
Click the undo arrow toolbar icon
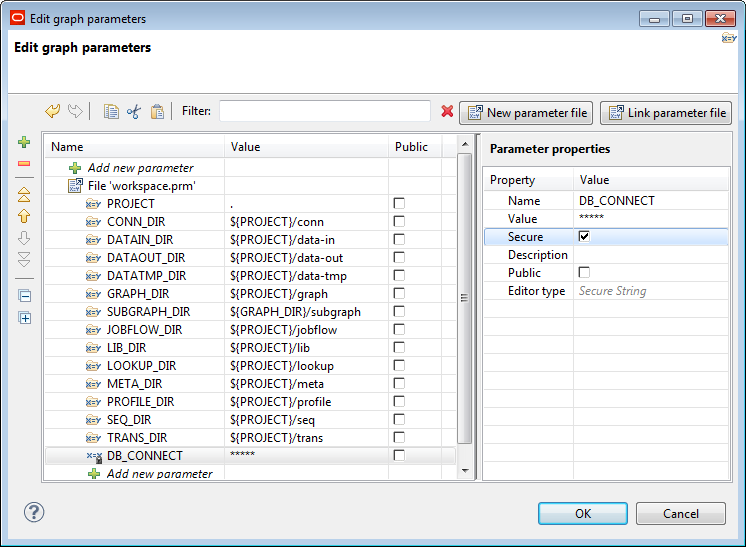pos(52,112)
